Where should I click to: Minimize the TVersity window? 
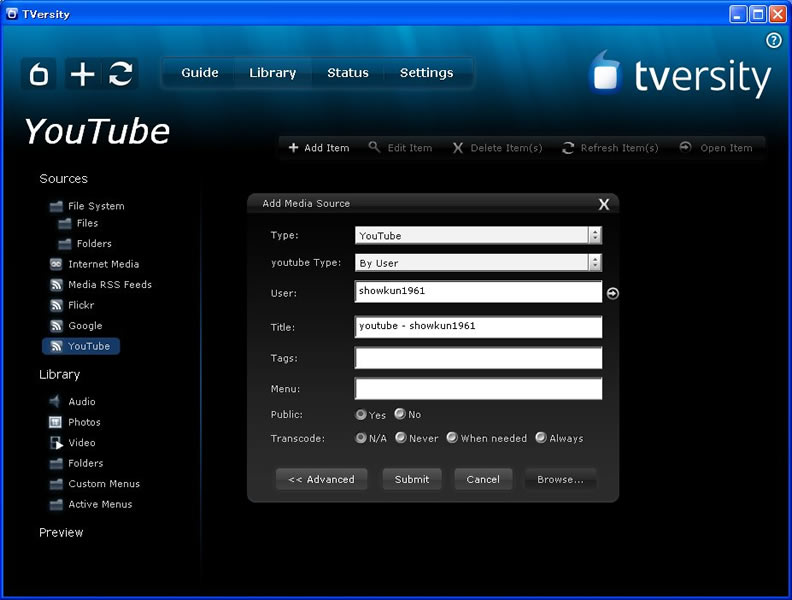click(738, 14)
